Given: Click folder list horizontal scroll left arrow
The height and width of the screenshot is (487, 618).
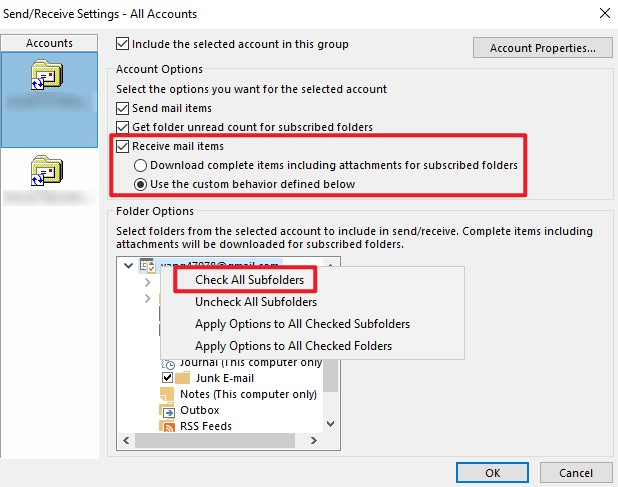Looking at the screenshot, I should 126,440.
